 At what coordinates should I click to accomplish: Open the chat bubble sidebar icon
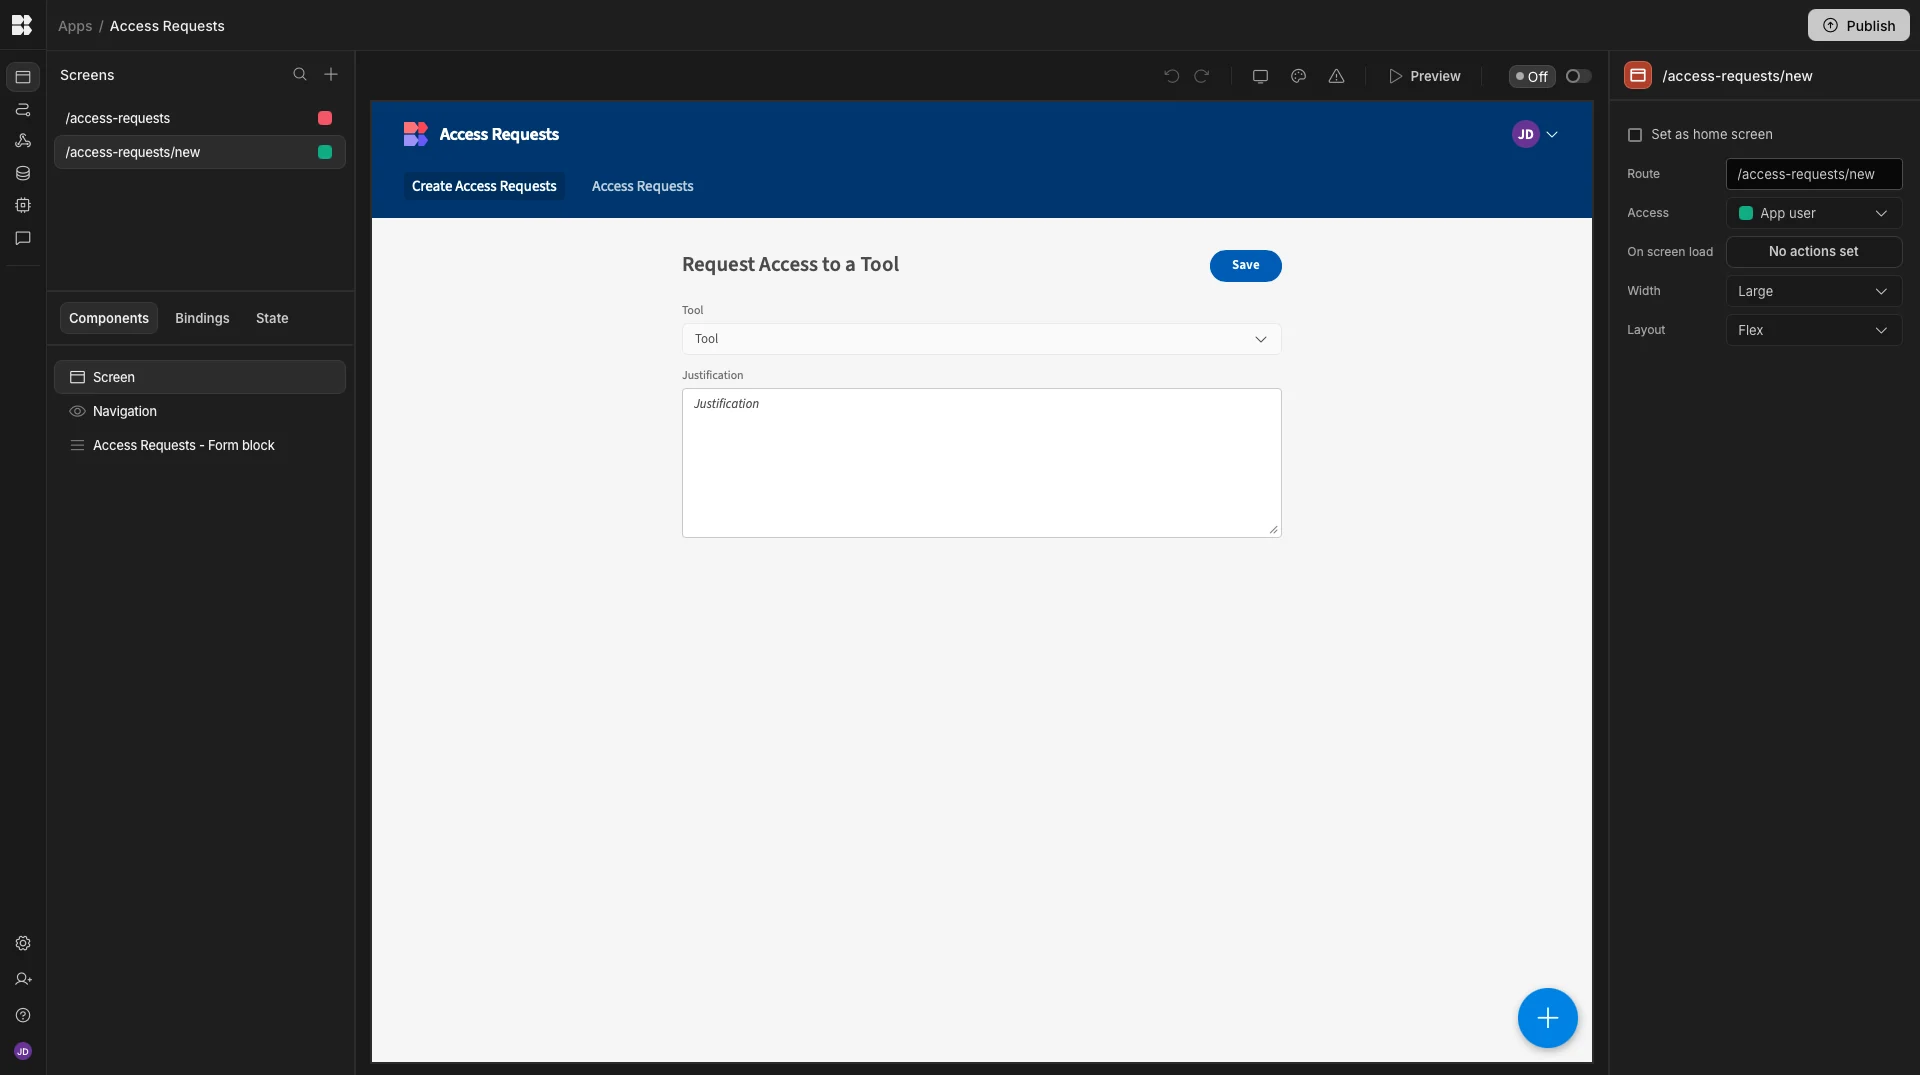(23, 238)
